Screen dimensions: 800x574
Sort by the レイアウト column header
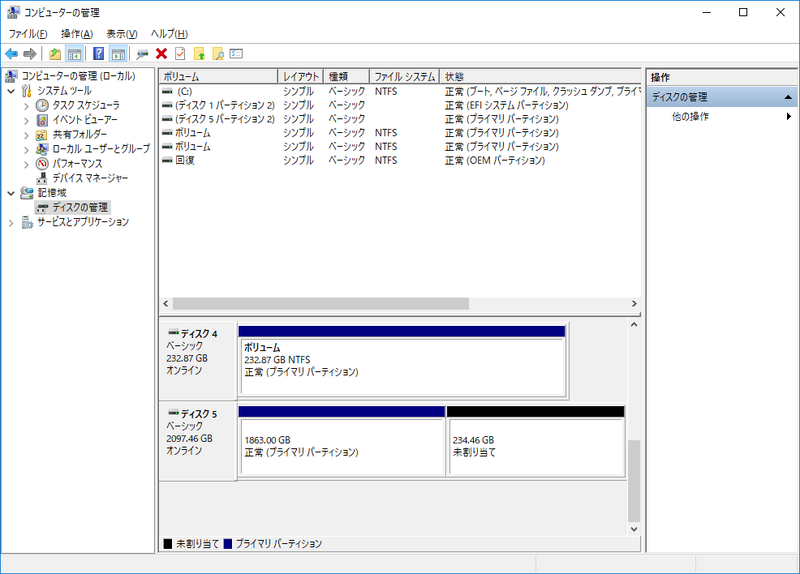coord(301,77)
